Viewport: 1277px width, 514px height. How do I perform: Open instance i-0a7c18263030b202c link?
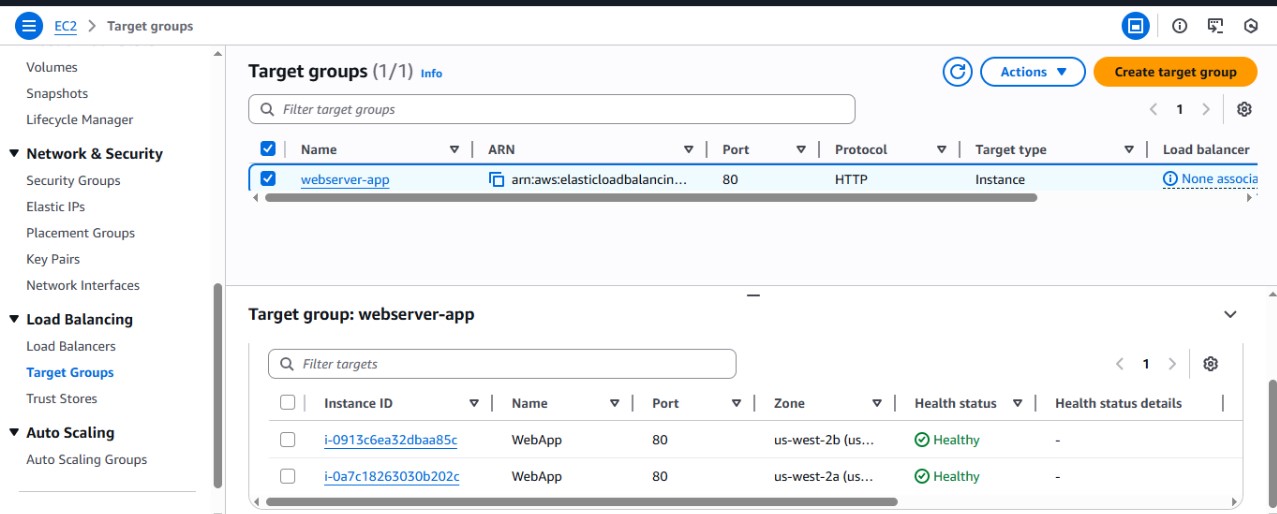click(392, 476)
